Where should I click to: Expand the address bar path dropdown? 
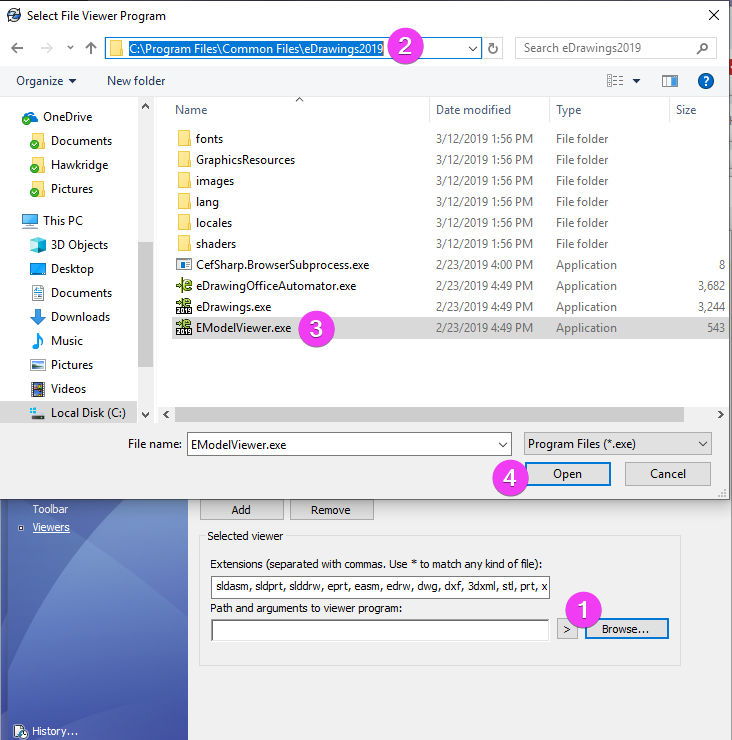472,49
